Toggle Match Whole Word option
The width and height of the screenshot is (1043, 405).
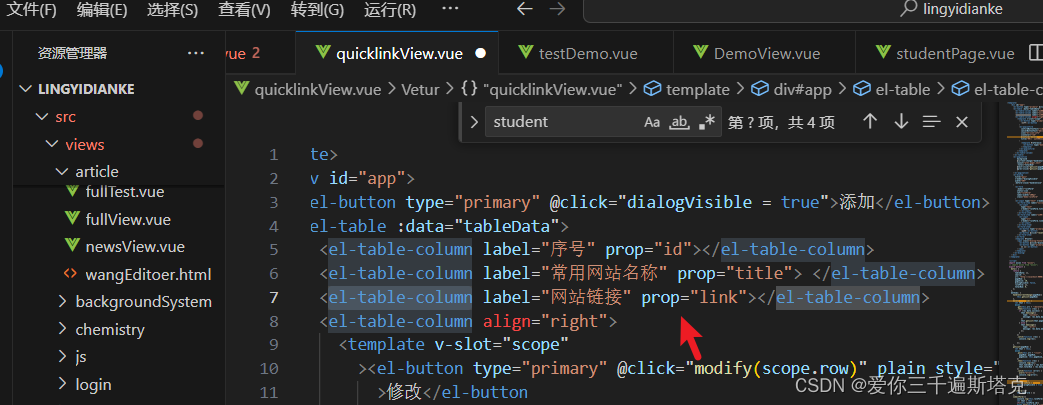coord(680,122)
